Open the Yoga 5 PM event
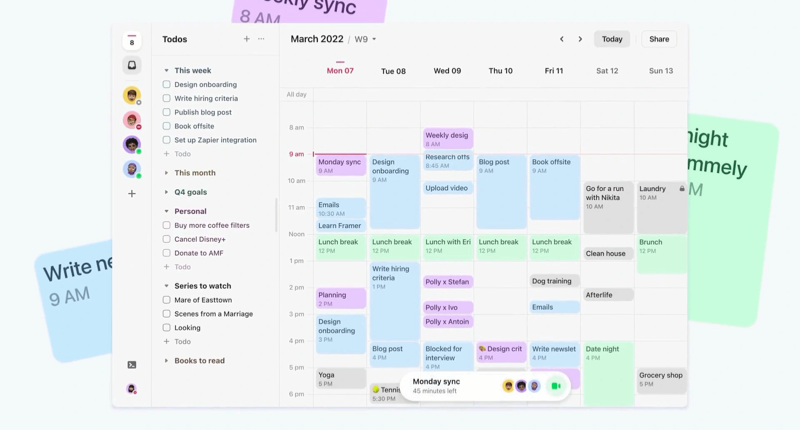This screenshot has height=430, width=800. point(341,378)
